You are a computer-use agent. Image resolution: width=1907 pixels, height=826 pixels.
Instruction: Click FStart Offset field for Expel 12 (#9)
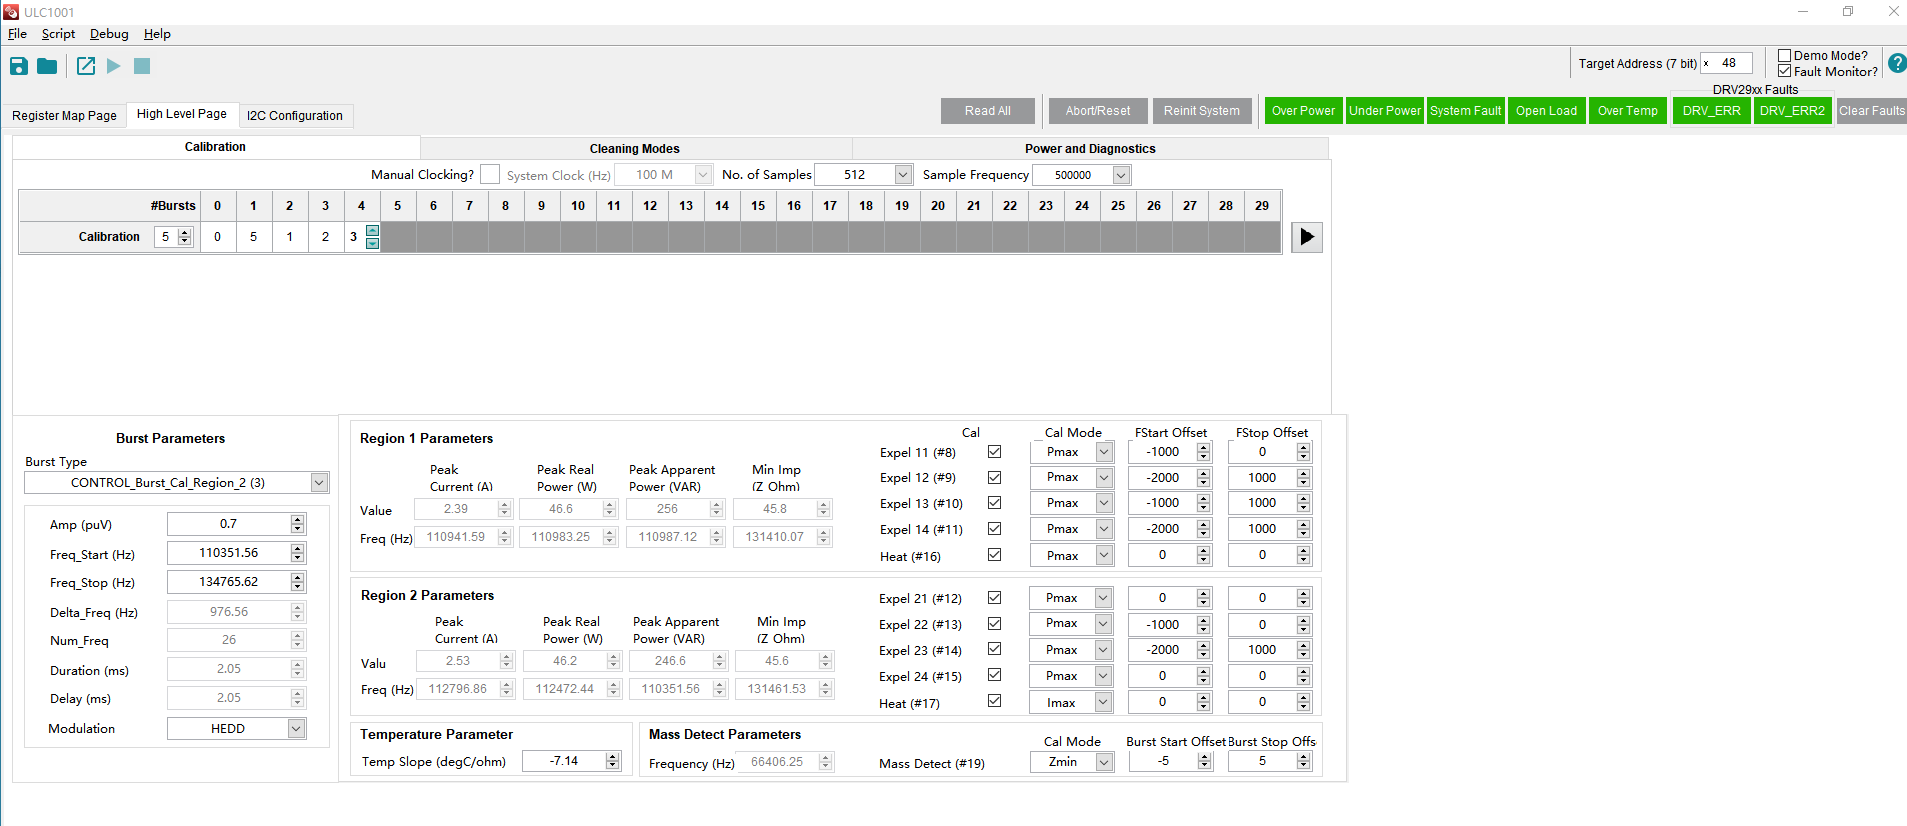pos(1163,478)
